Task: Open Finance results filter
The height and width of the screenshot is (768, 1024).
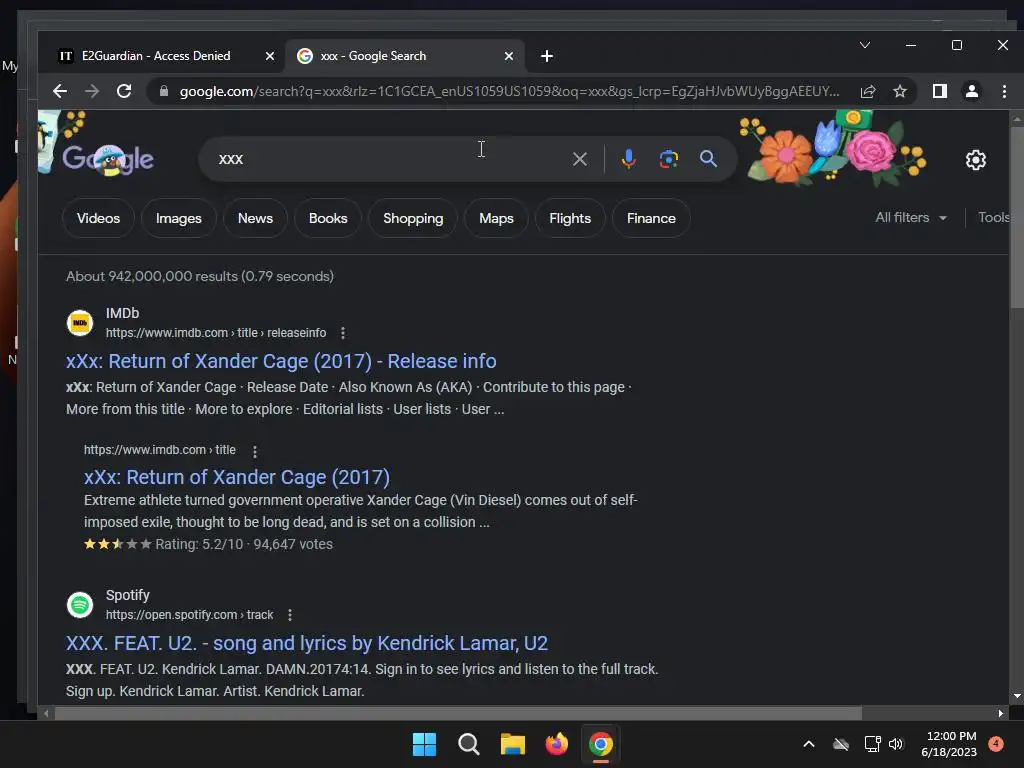Action: click(x=651, y=218)
